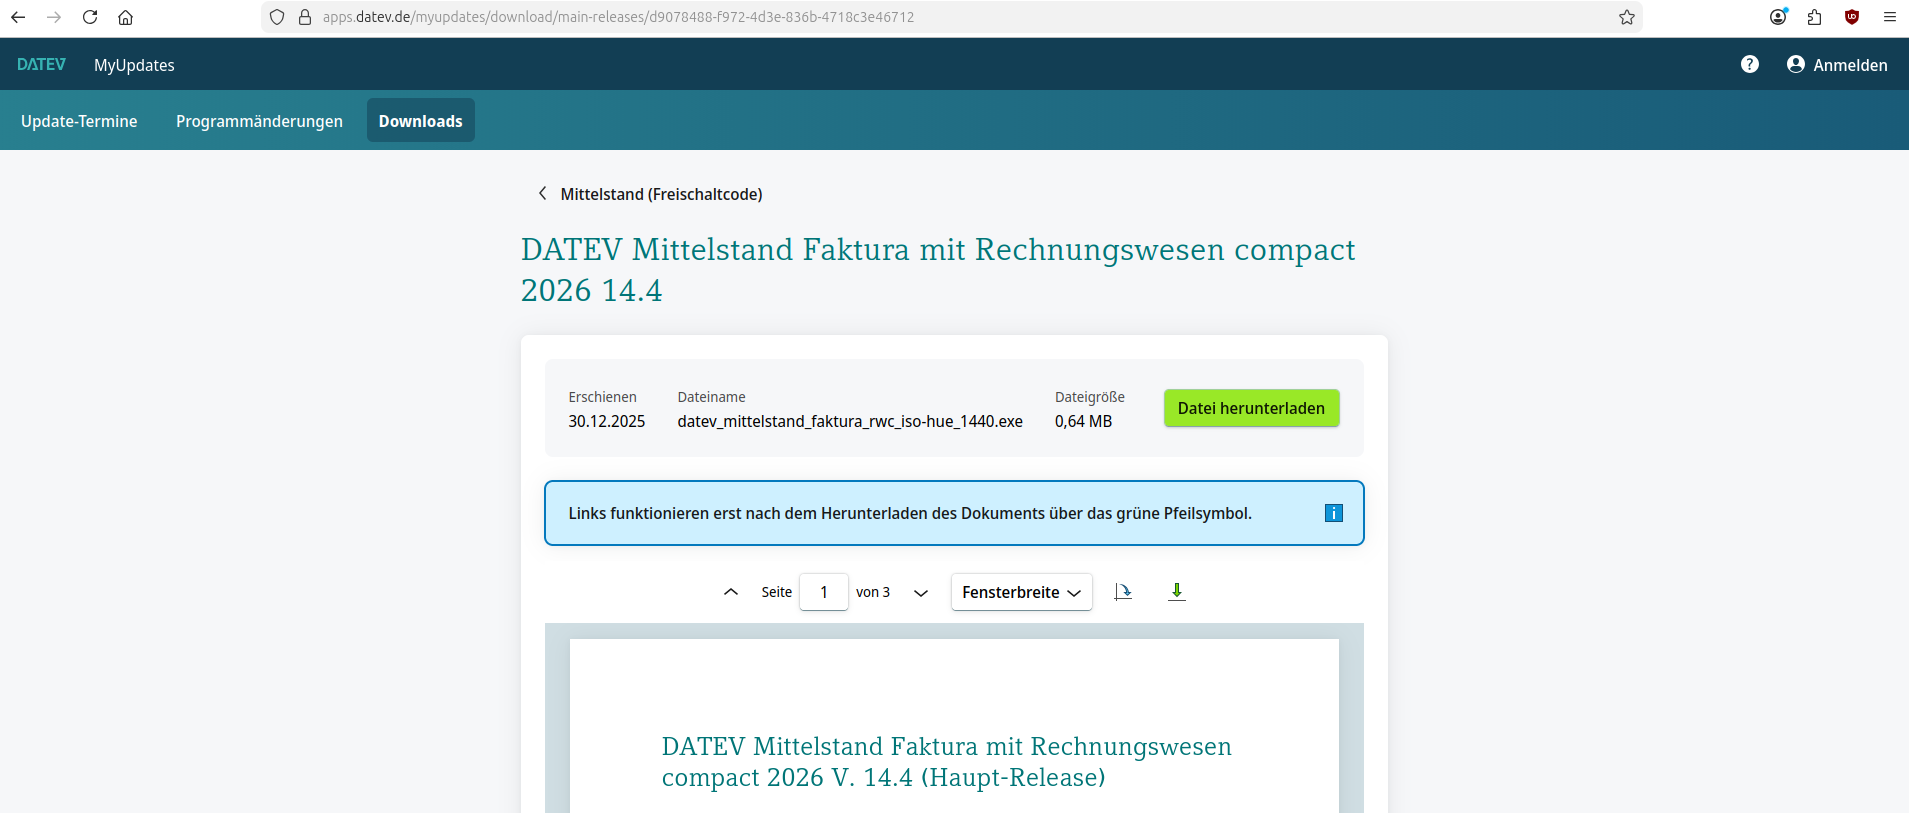Open the uBlock Origin extension
This screenshot has height=813, width=1909.
tap(1852, 17)
